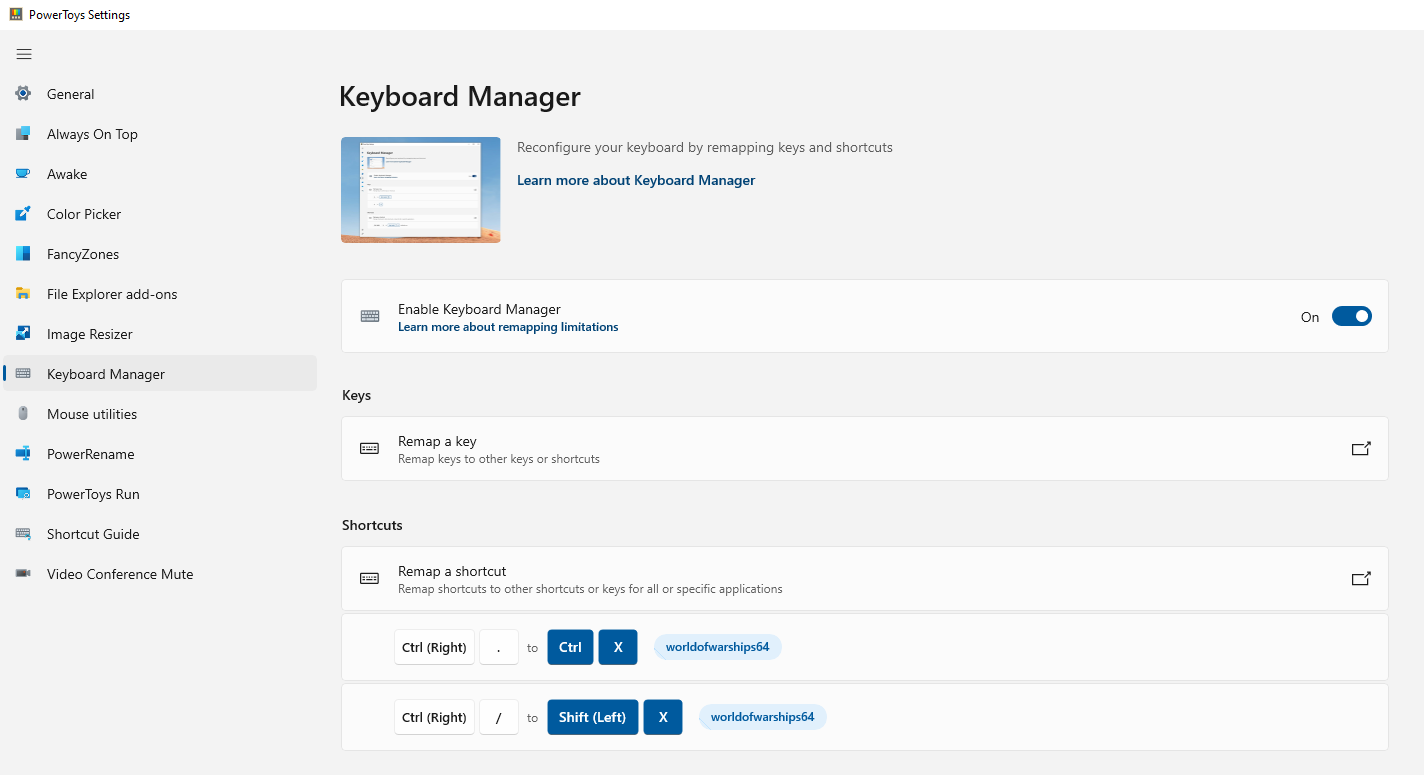The width and height of the screenshot is (1424, 775).
Task: Select the General gear icon
Action: (x=23, y=94)
